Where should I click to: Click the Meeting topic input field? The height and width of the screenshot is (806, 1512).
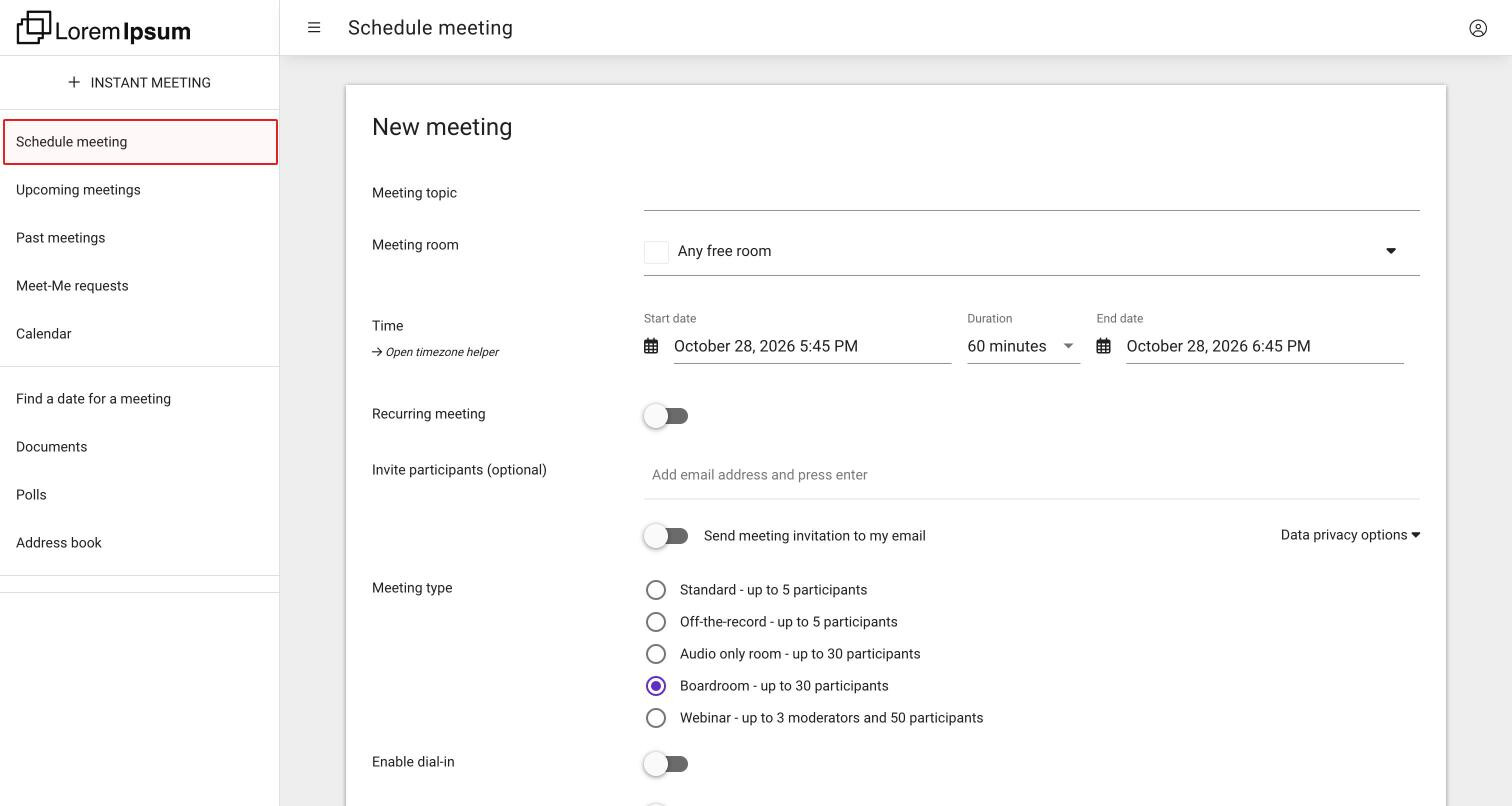tap(1032, 193)
